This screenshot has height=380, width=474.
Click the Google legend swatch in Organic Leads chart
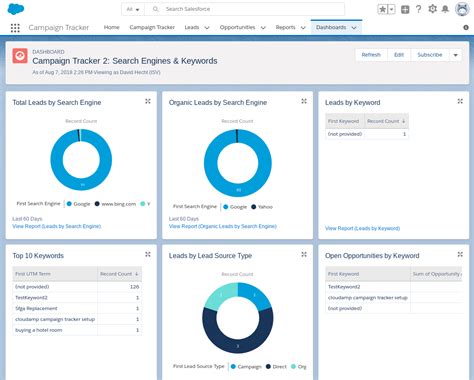(x=226, y=207)
